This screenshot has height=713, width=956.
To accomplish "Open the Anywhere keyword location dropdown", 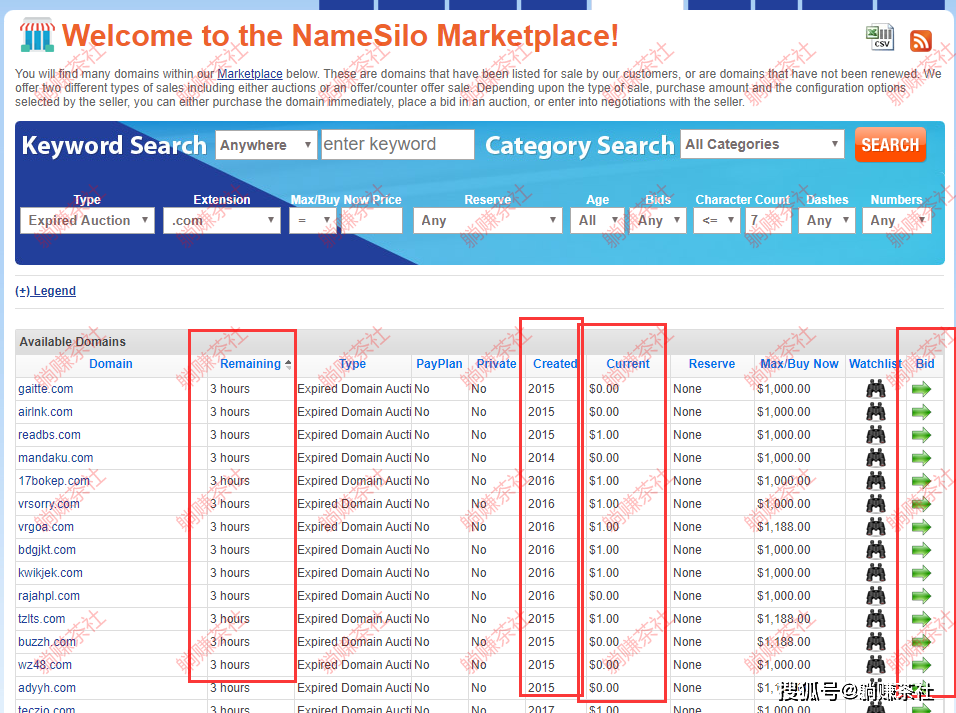I will (266, 145).
